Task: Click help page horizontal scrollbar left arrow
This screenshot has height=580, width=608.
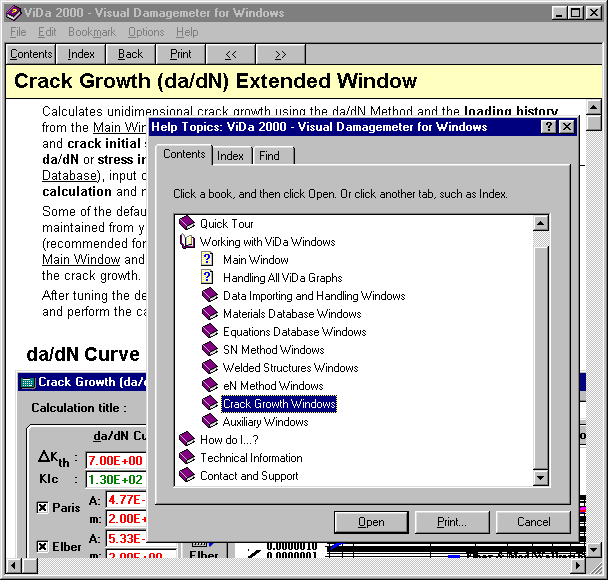Action: pos(14,566)
